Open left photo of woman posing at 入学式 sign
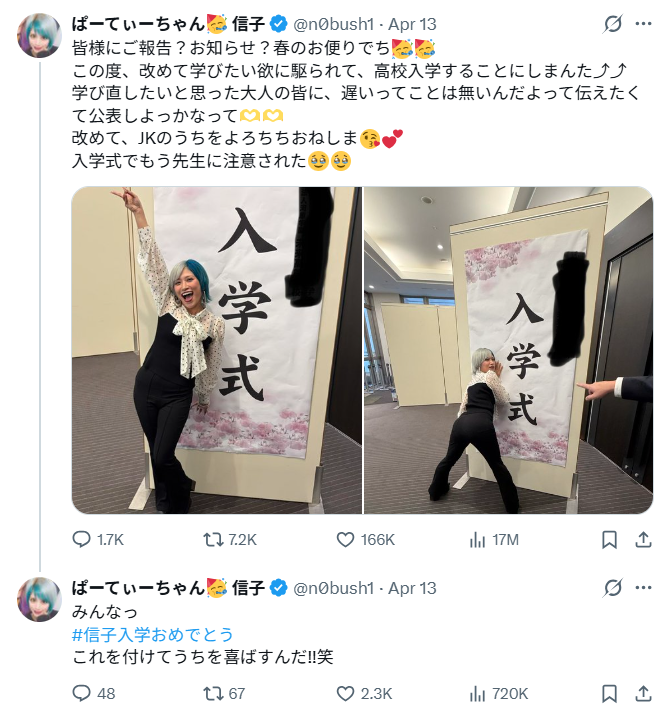Viewport: 669px width, 715px height. click(x=217, y=350)
